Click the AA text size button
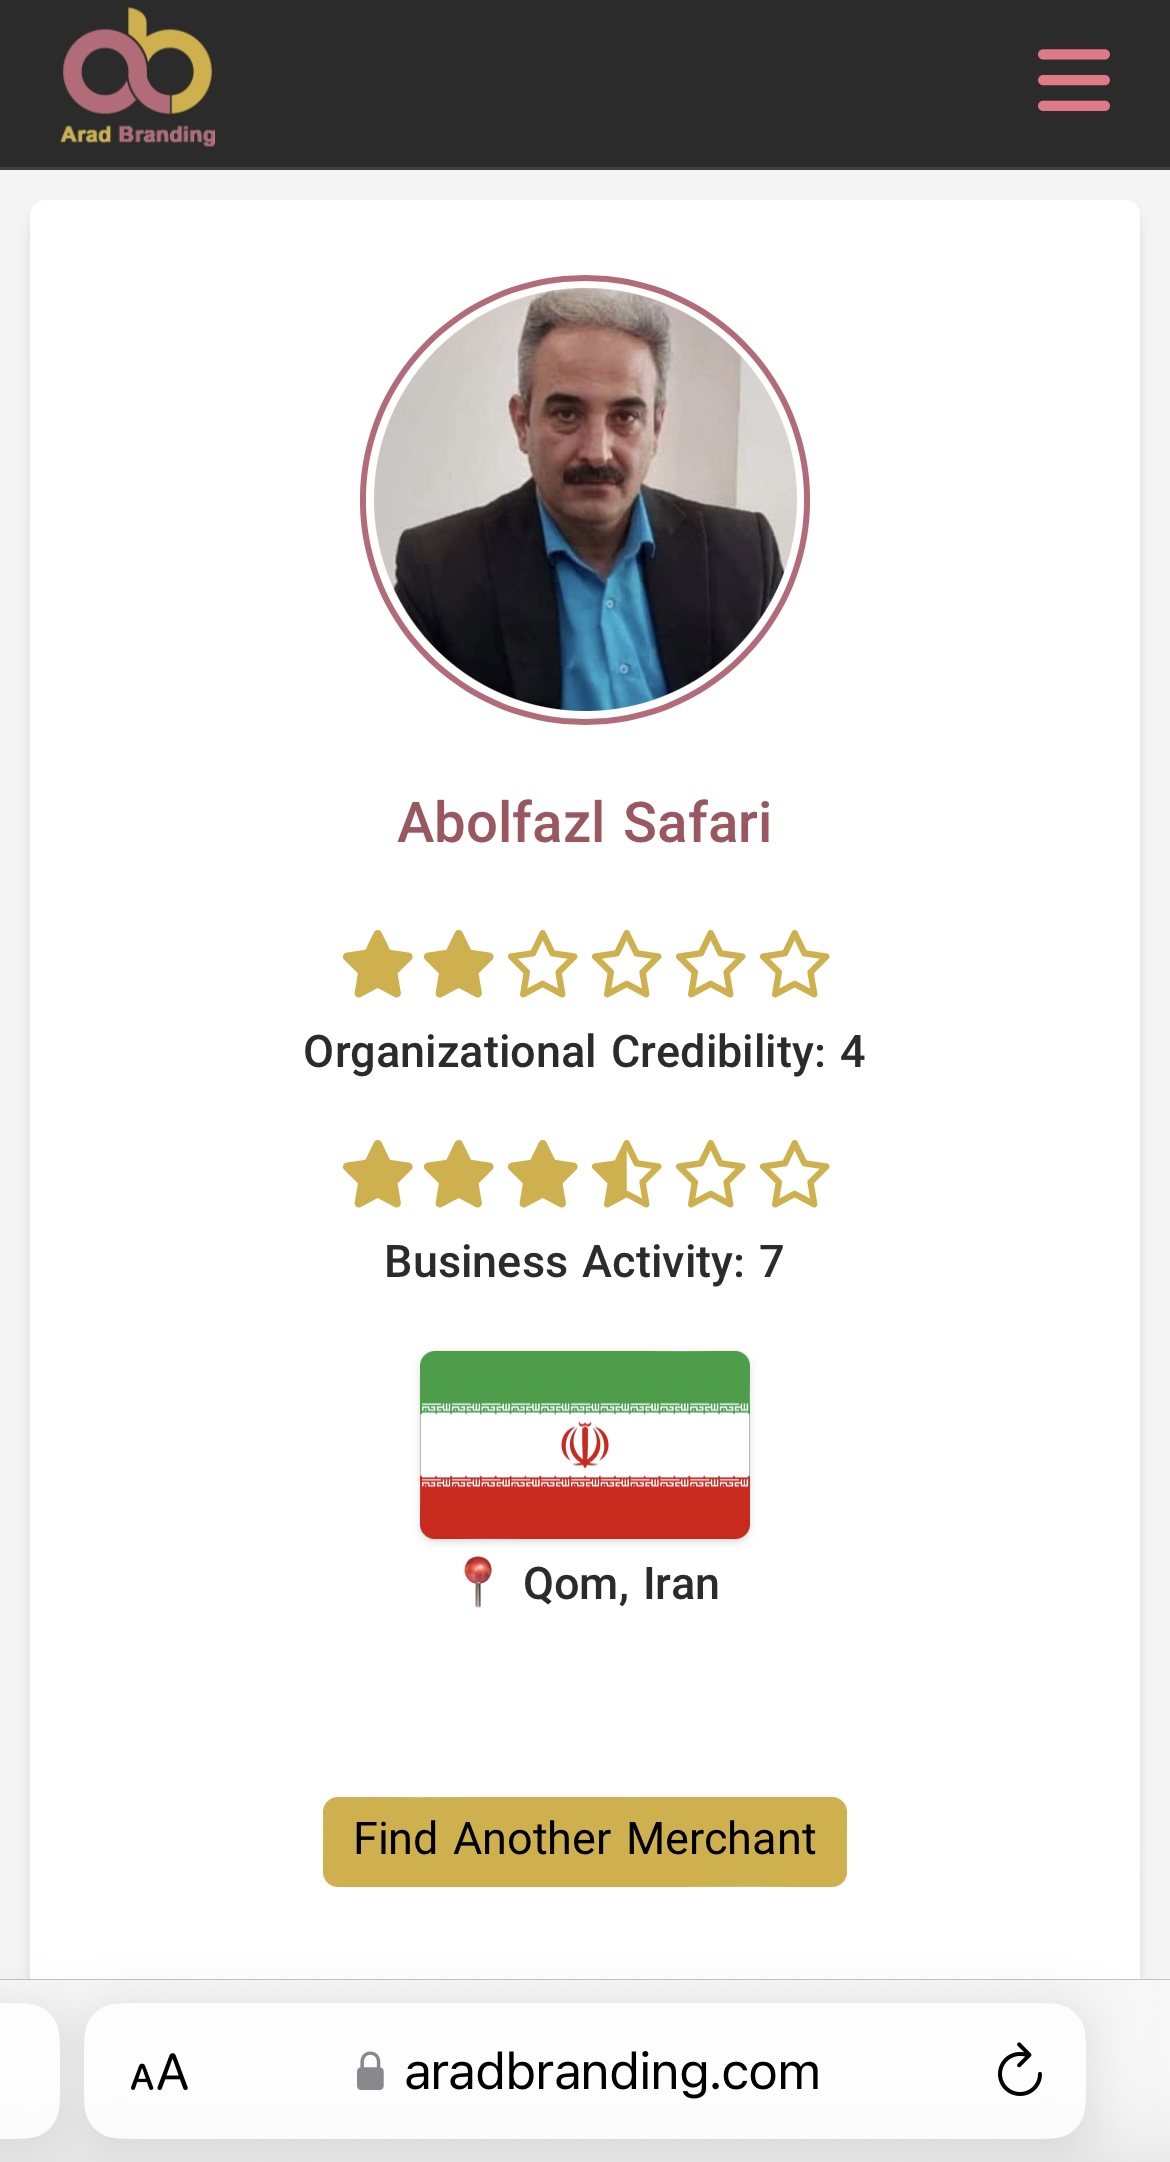 (x=159, y=2072)
